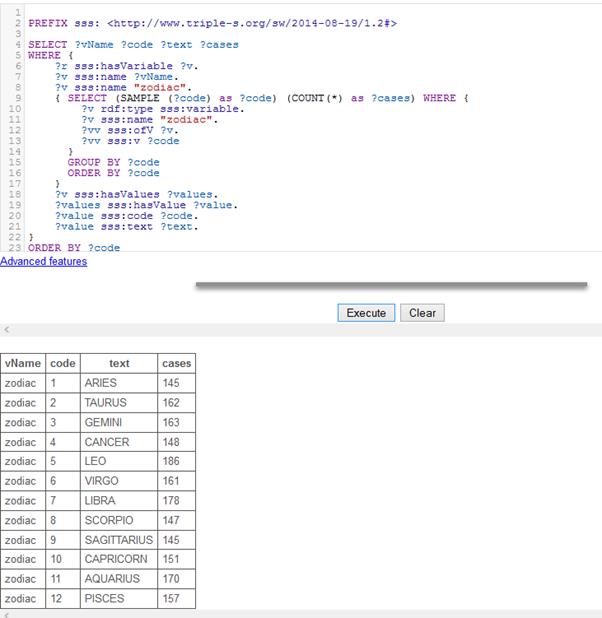The width and height of the screenshot is (602, 618).
Task: Select the CANCER cell
Action: coord(119,442)
